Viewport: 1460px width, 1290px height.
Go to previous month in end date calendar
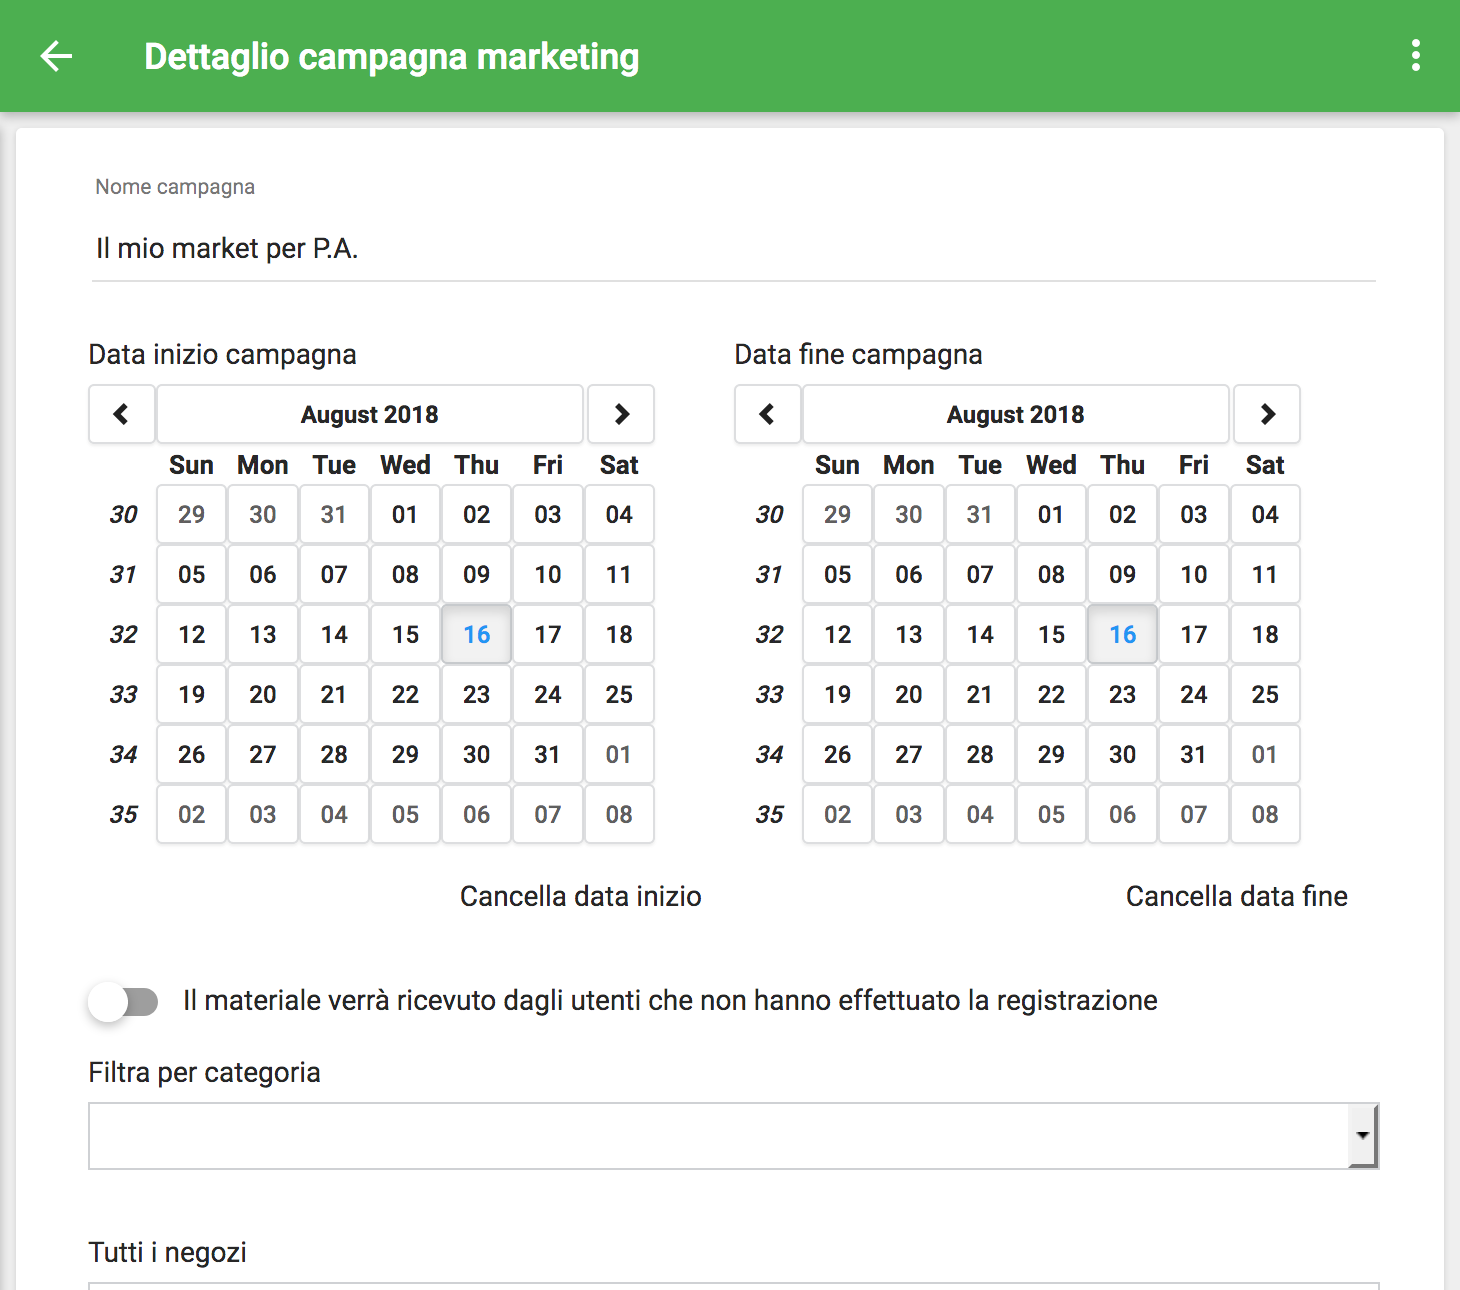click(767, 414)
